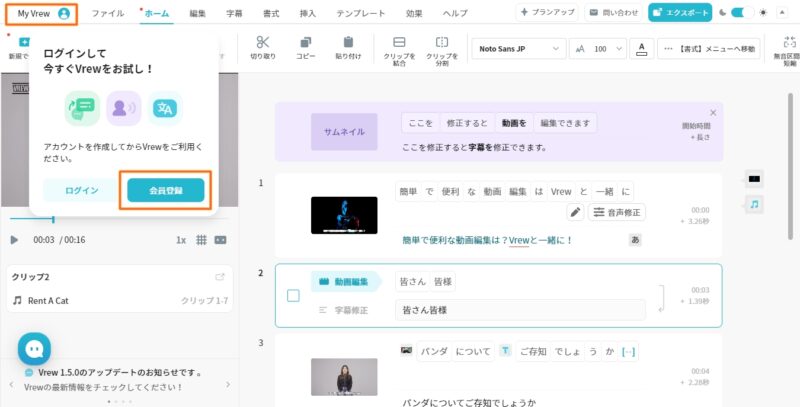The height and width of the screenshot is (407, 800).
Task: Toggle the subtitle display icon in preview
Action: click(x=220, y=240)
